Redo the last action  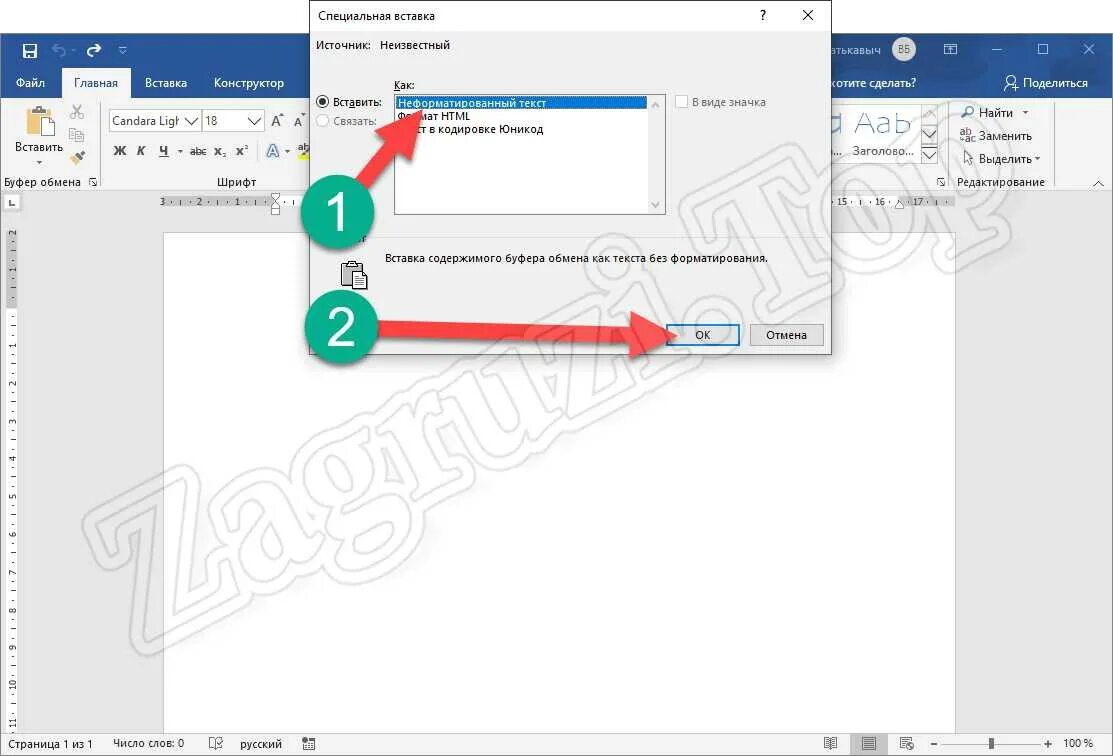[x=93, y=50]
